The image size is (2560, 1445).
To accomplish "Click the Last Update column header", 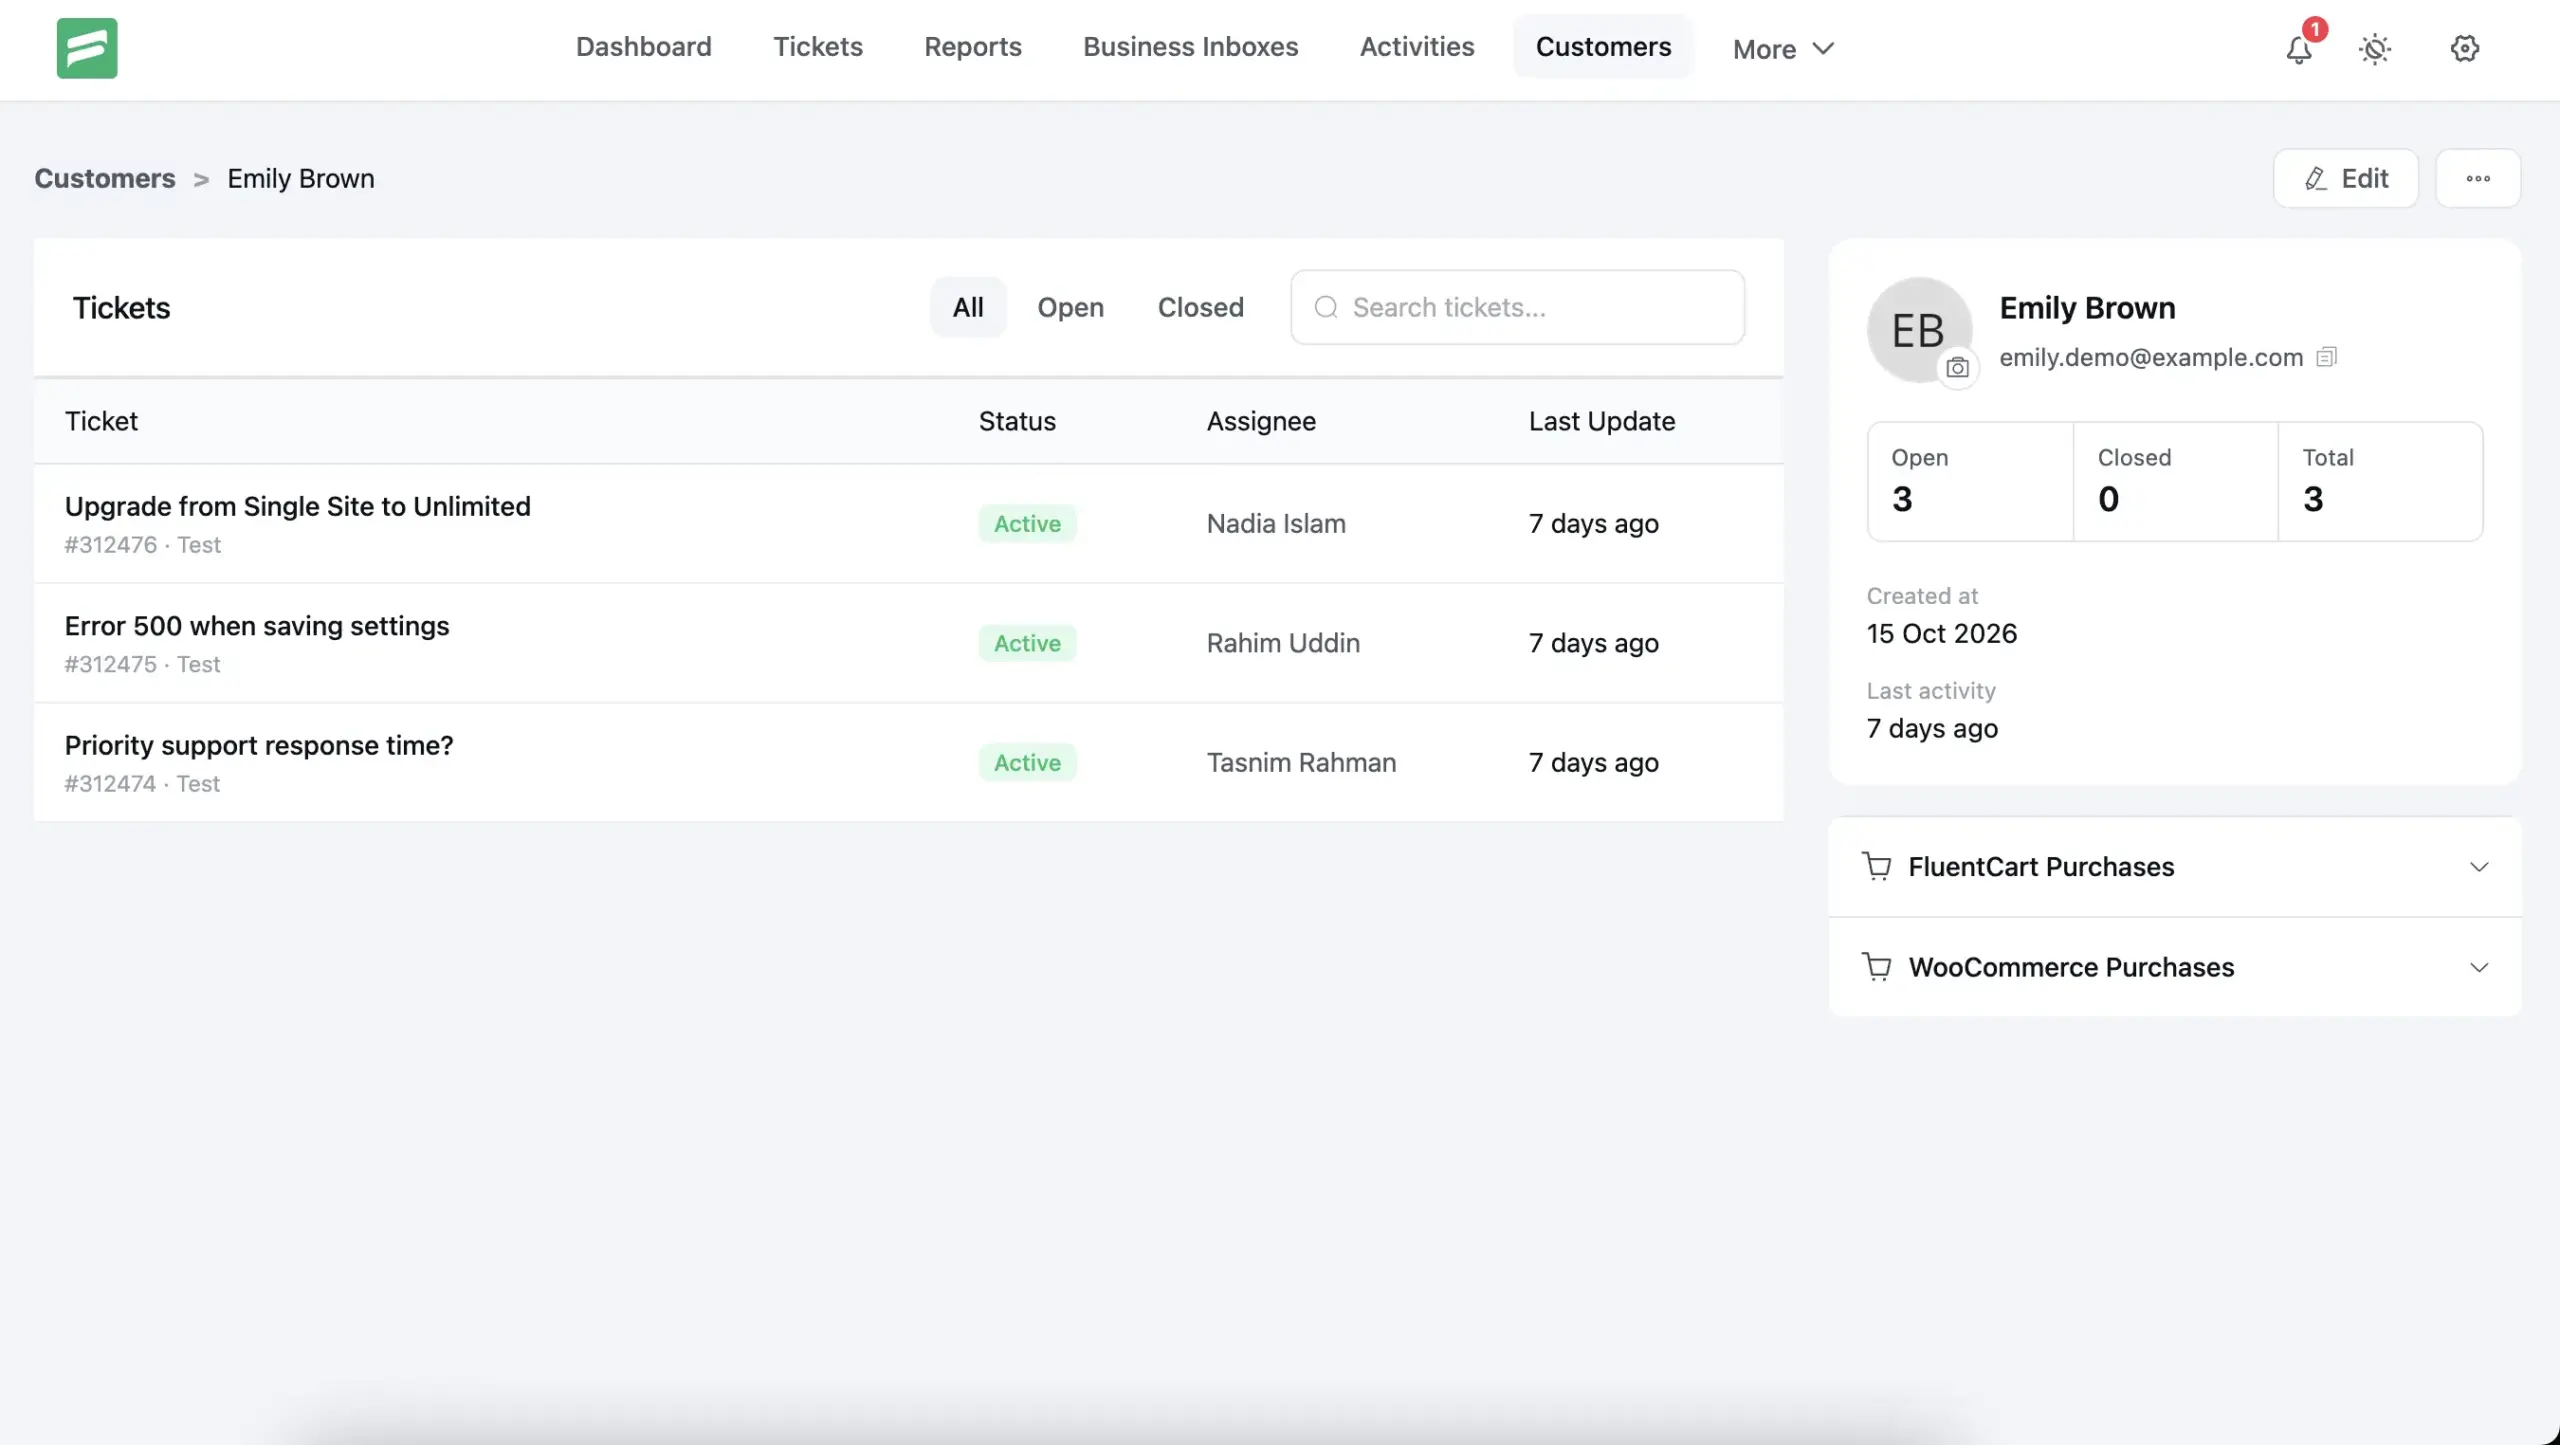I will click(x=1601, y=421).
